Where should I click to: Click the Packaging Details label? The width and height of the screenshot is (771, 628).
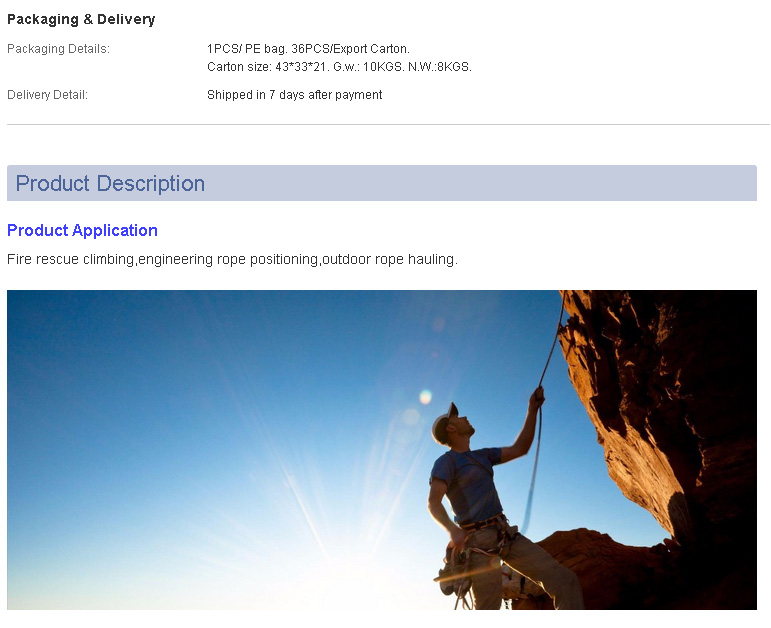(x=59, y=49)
